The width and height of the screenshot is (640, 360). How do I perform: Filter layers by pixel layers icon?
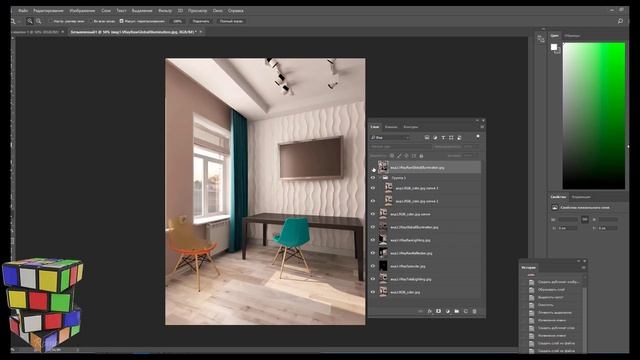pyautogui.click(x=427, y=138)
